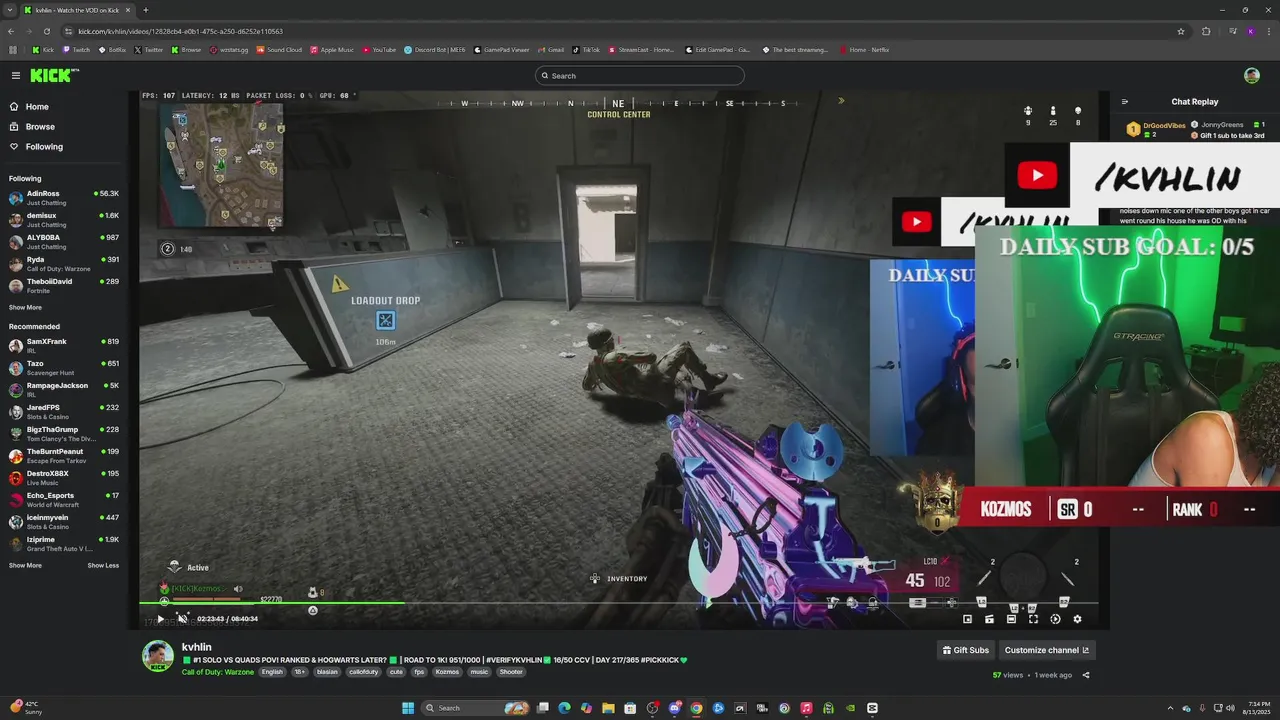The image size is (1280, 720).
Task: Open File Explorer from taskbar
Action: pos(608,708)
